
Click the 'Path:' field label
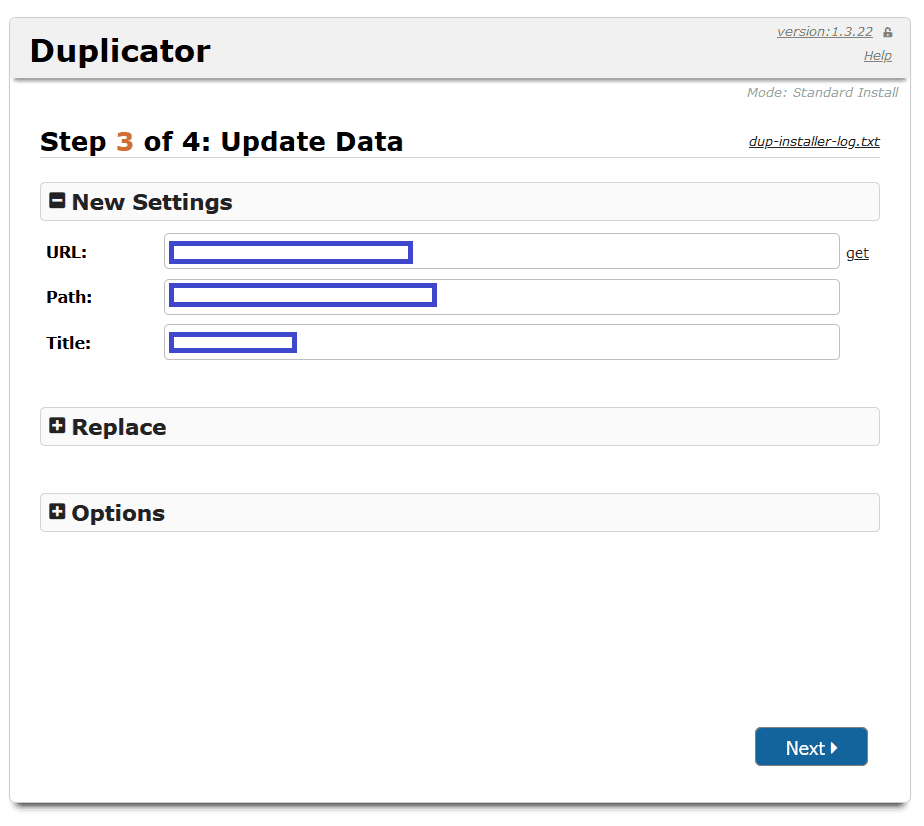click(x=69, y=297)
